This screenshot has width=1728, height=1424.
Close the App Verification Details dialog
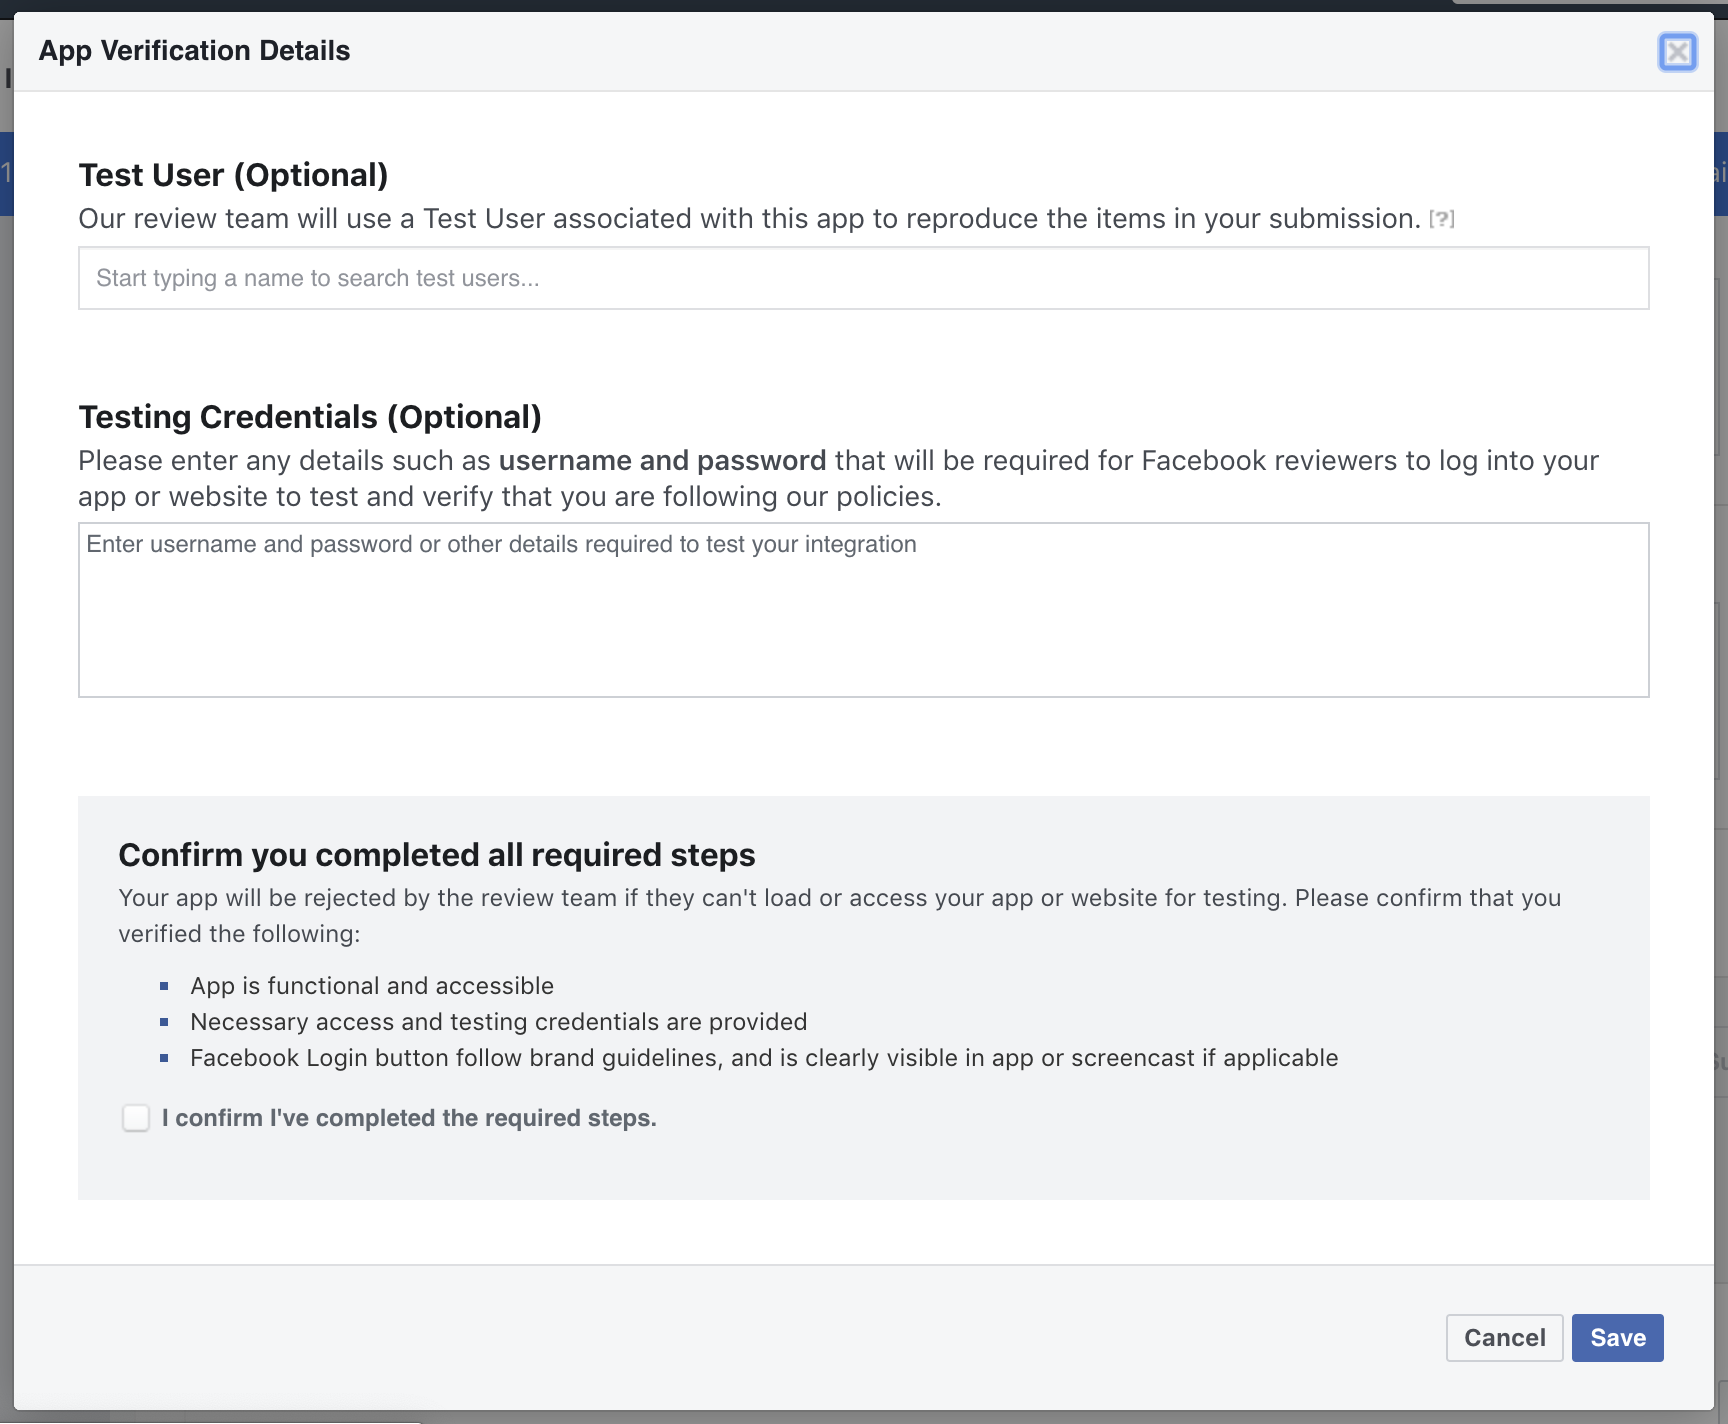[1678, 53]
